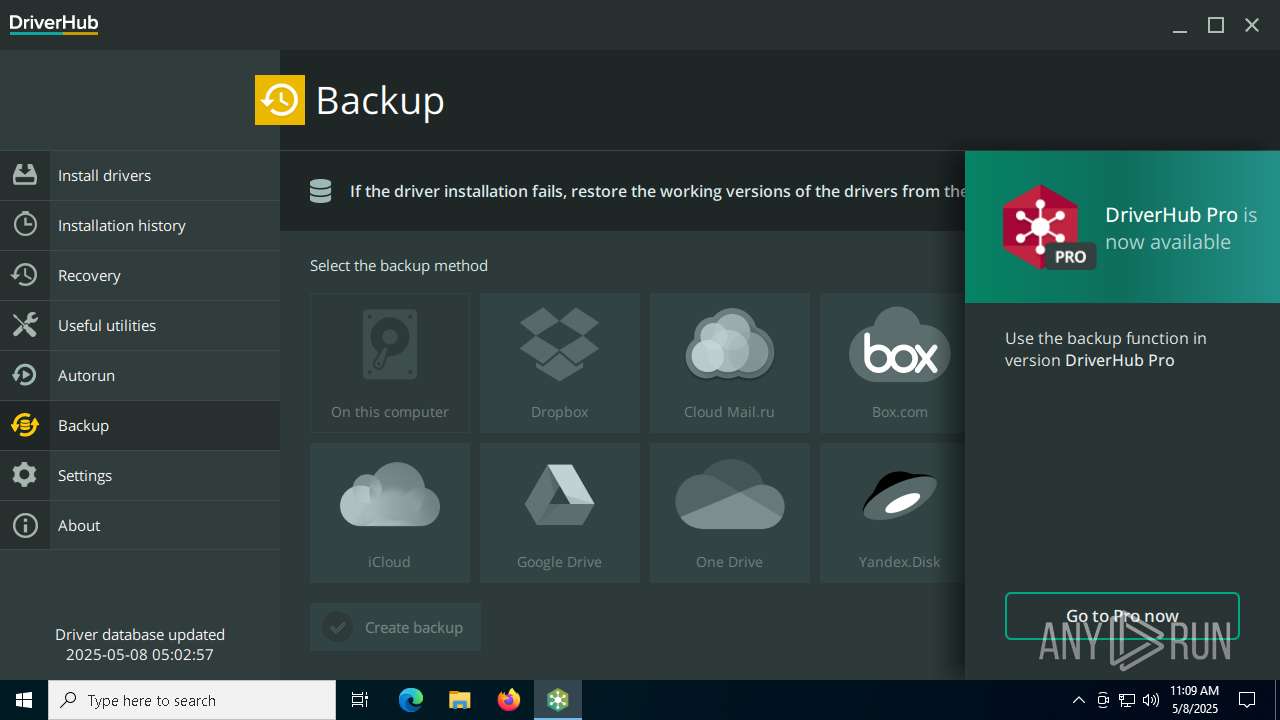Open Installation history section
Viewport: 1280px width, 720px height.
(x=140, y=225)
